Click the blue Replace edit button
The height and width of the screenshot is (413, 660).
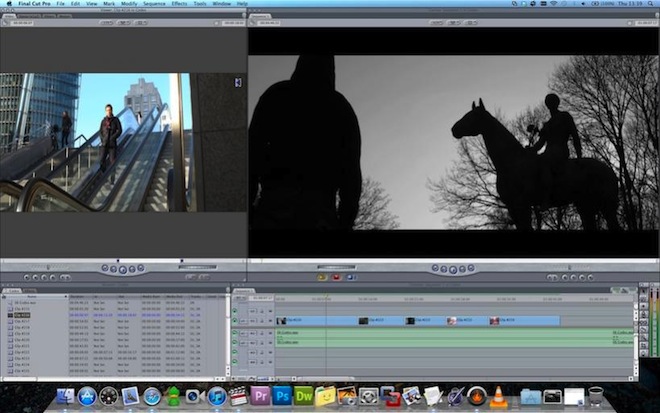pyautogui.click(x=351, y=277)
